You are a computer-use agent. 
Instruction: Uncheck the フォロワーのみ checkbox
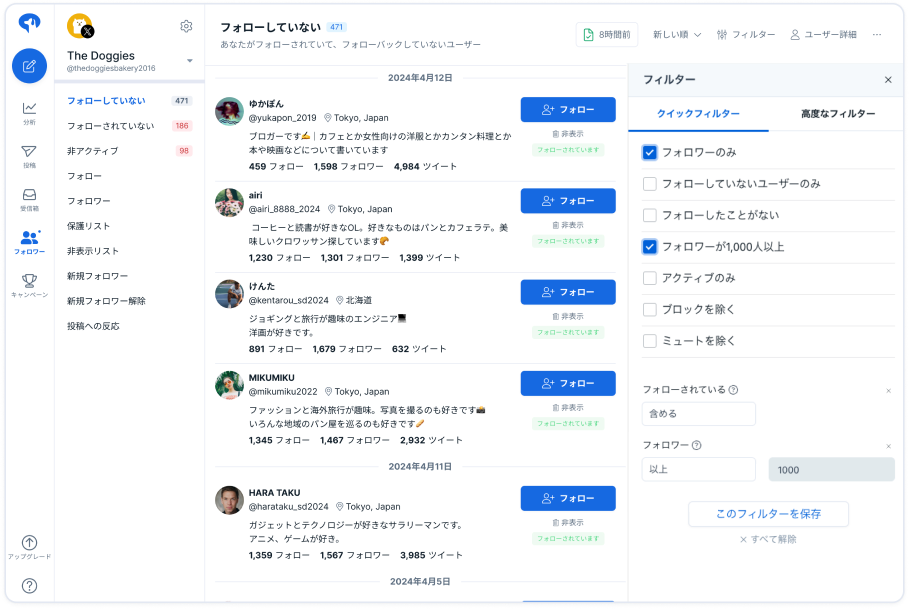pos(649,152)
